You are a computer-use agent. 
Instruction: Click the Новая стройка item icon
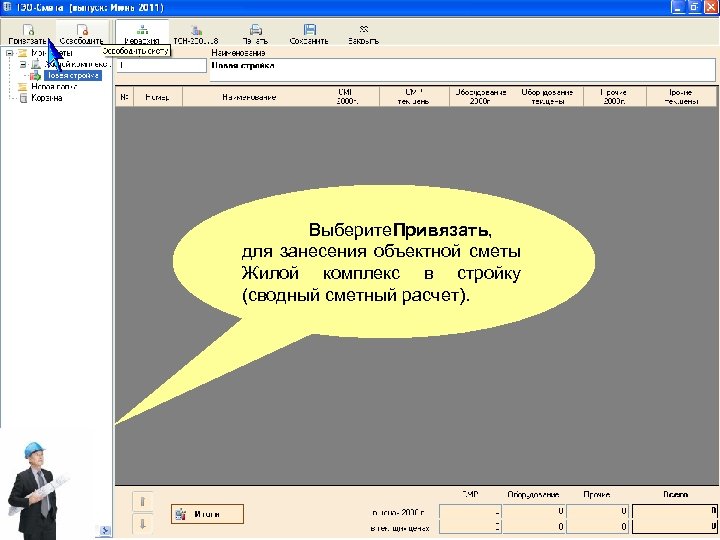click(x=36, y=75)
